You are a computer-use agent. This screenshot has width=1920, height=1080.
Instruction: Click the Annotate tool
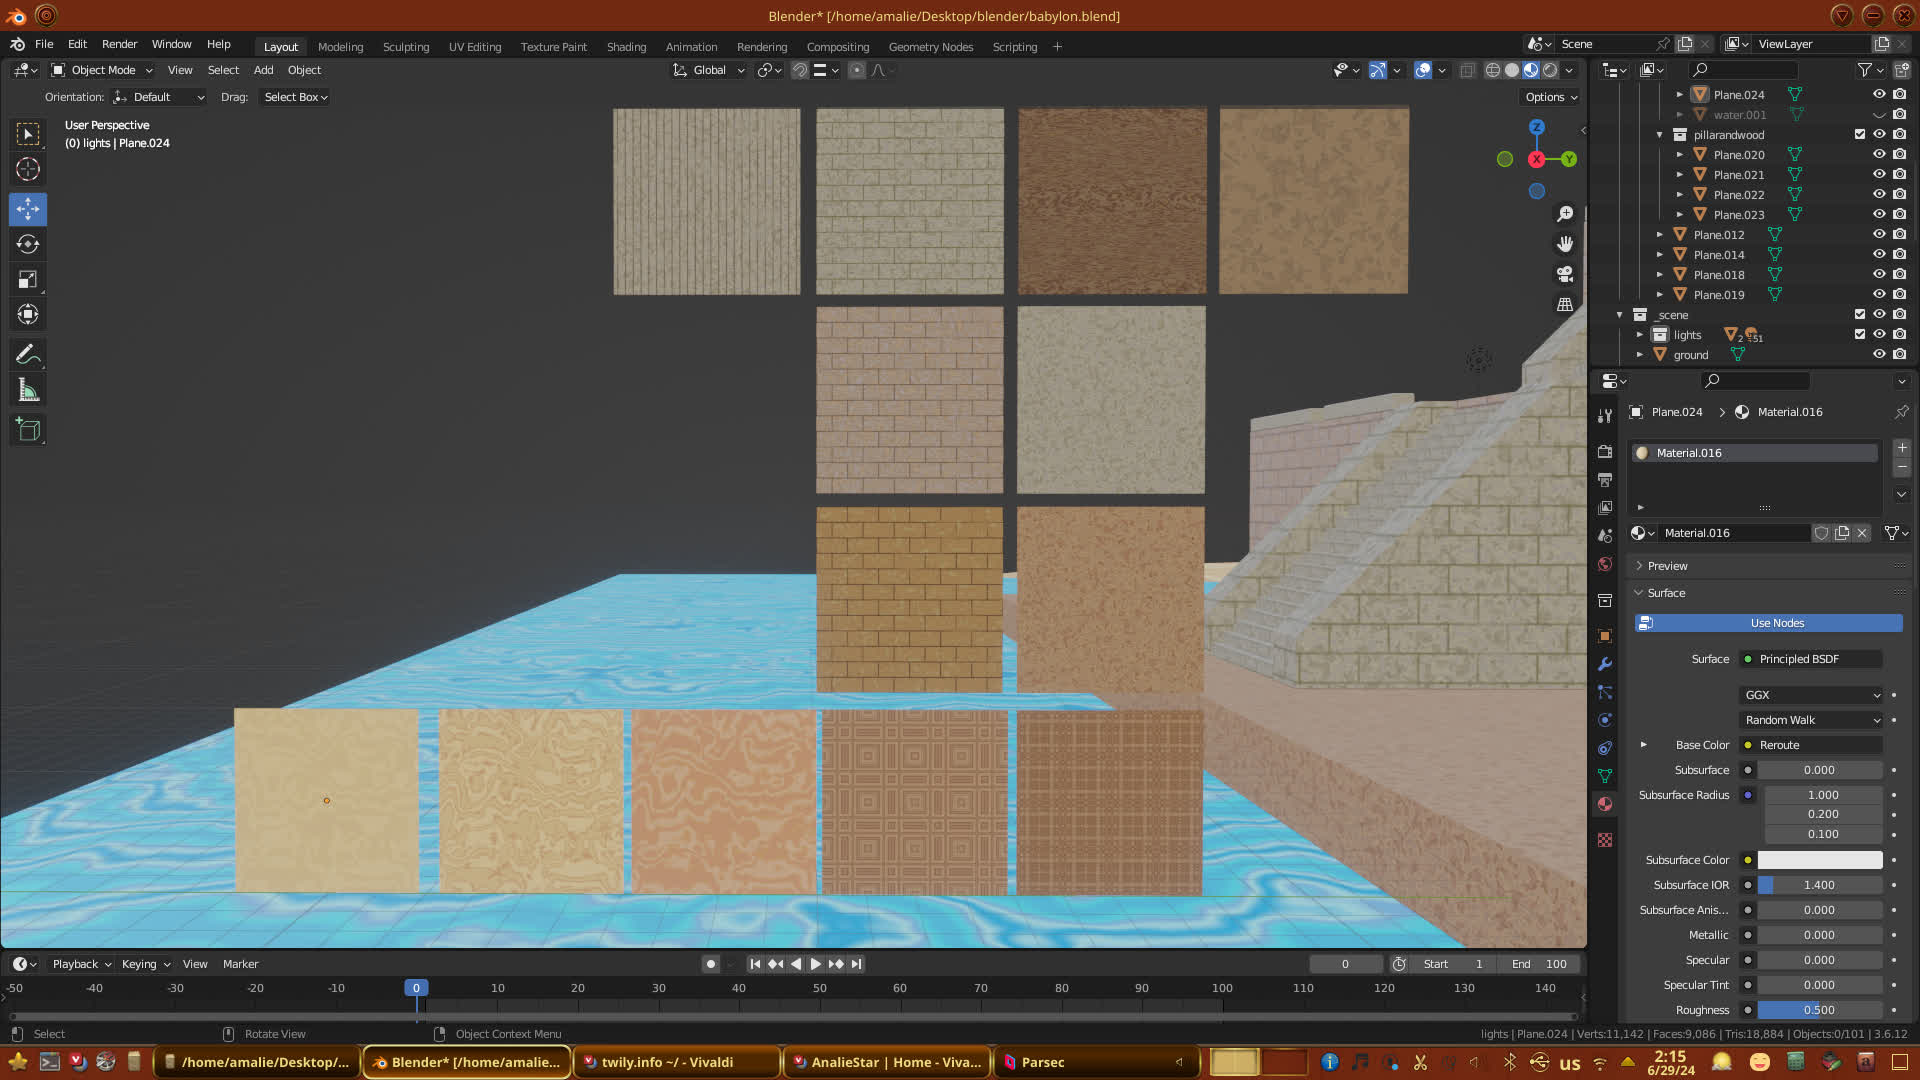28,355
